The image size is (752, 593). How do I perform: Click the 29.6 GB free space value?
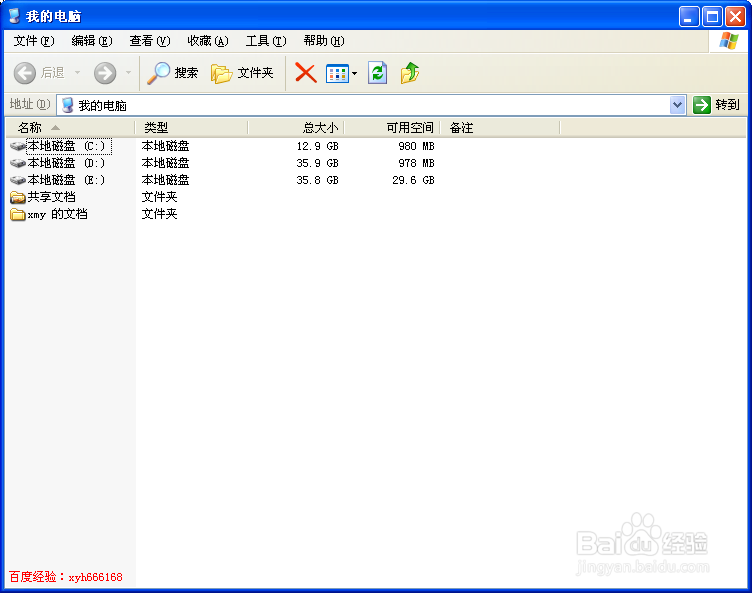[413, 180]
